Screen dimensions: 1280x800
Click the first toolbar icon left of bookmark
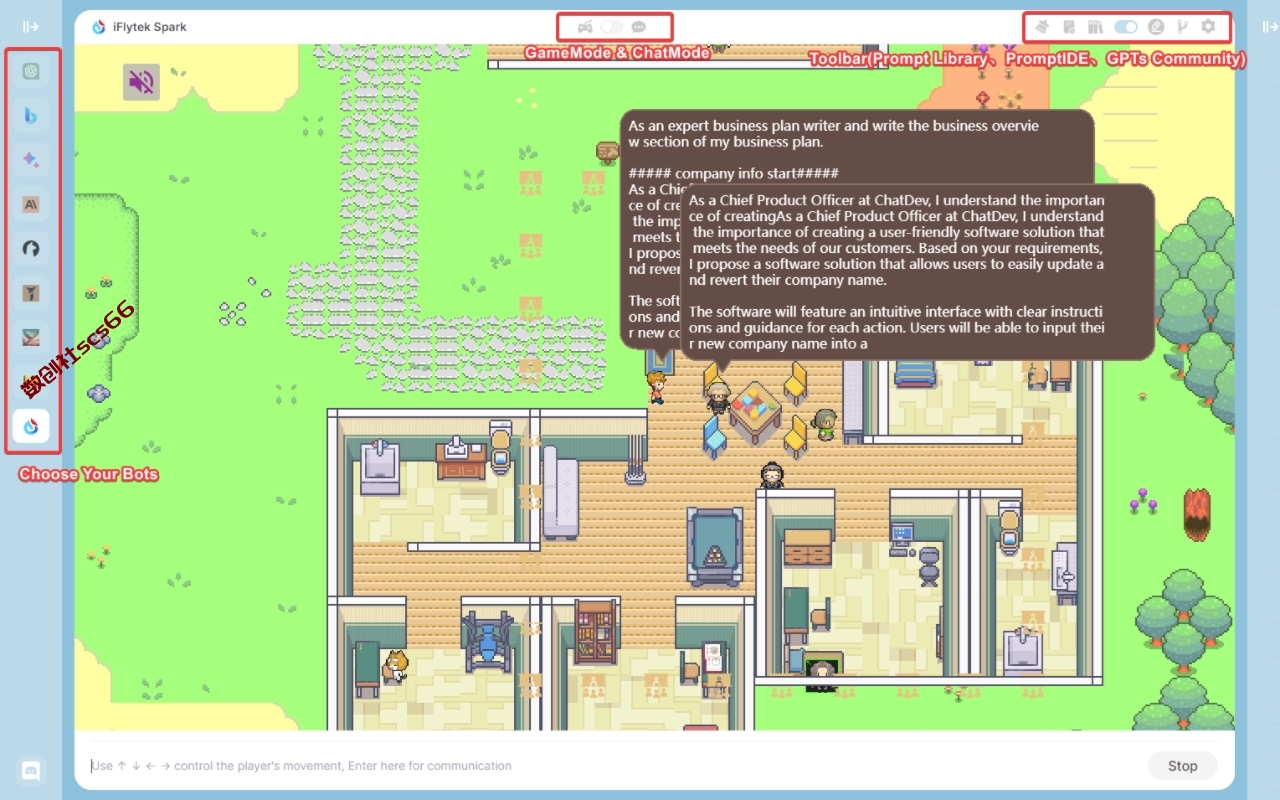pyautogui.click(x=1042, y=27)
